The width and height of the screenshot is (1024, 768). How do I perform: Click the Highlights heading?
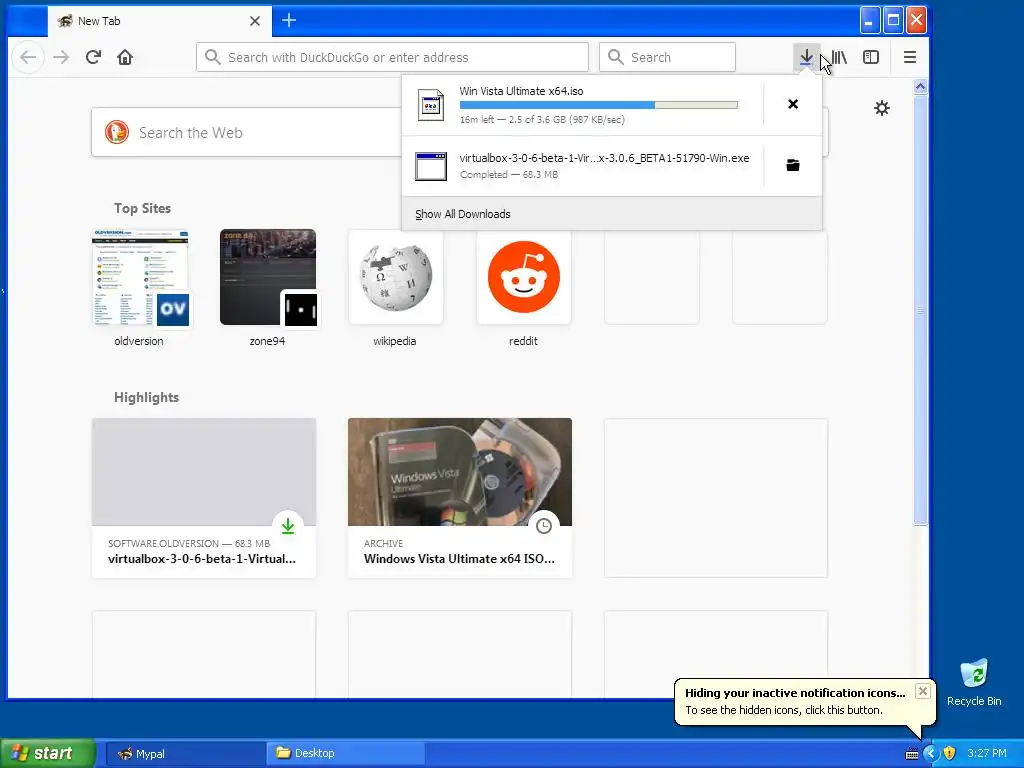click(146, 398)
